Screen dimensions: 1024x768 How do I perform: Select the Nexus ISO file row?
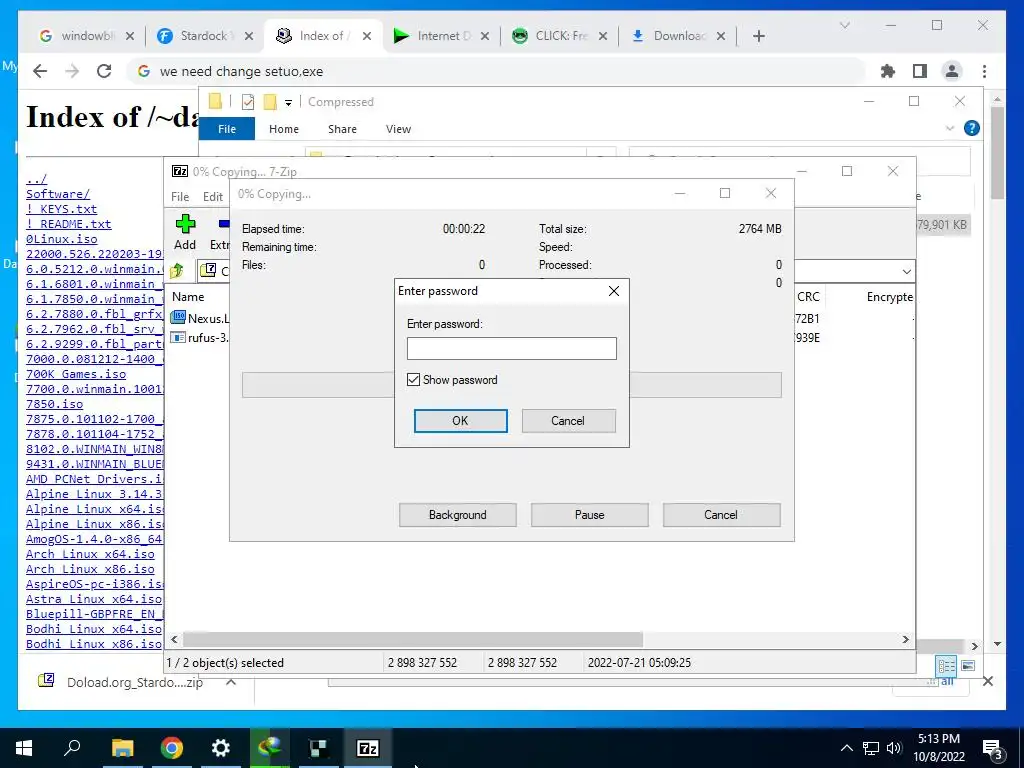[x=199, y=319]
